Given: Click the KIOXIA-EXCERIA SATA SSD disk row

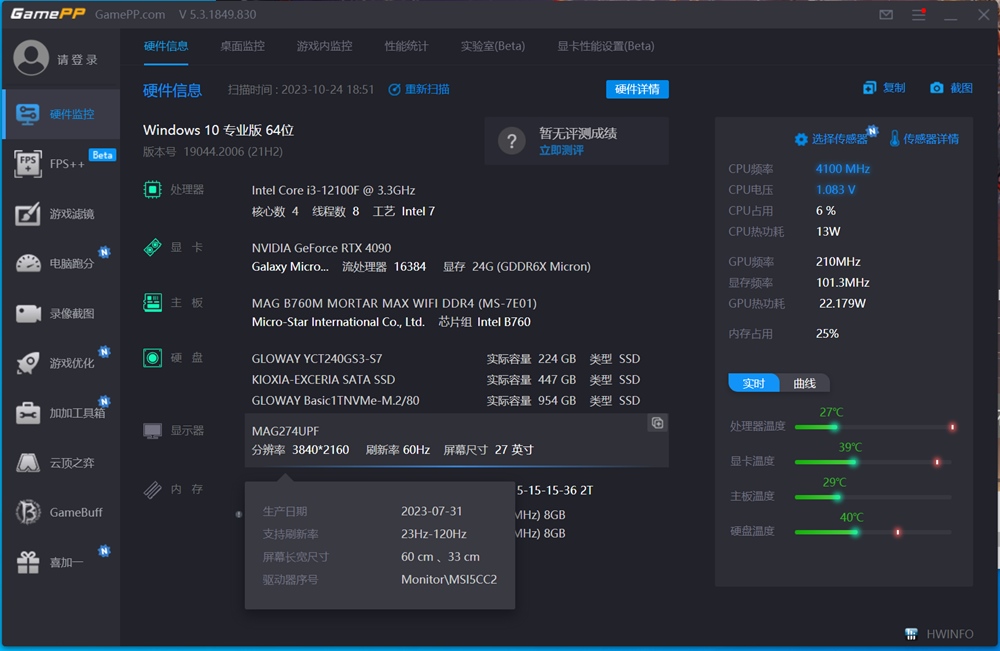Looking at the screenshot, I should click(446, 379).
